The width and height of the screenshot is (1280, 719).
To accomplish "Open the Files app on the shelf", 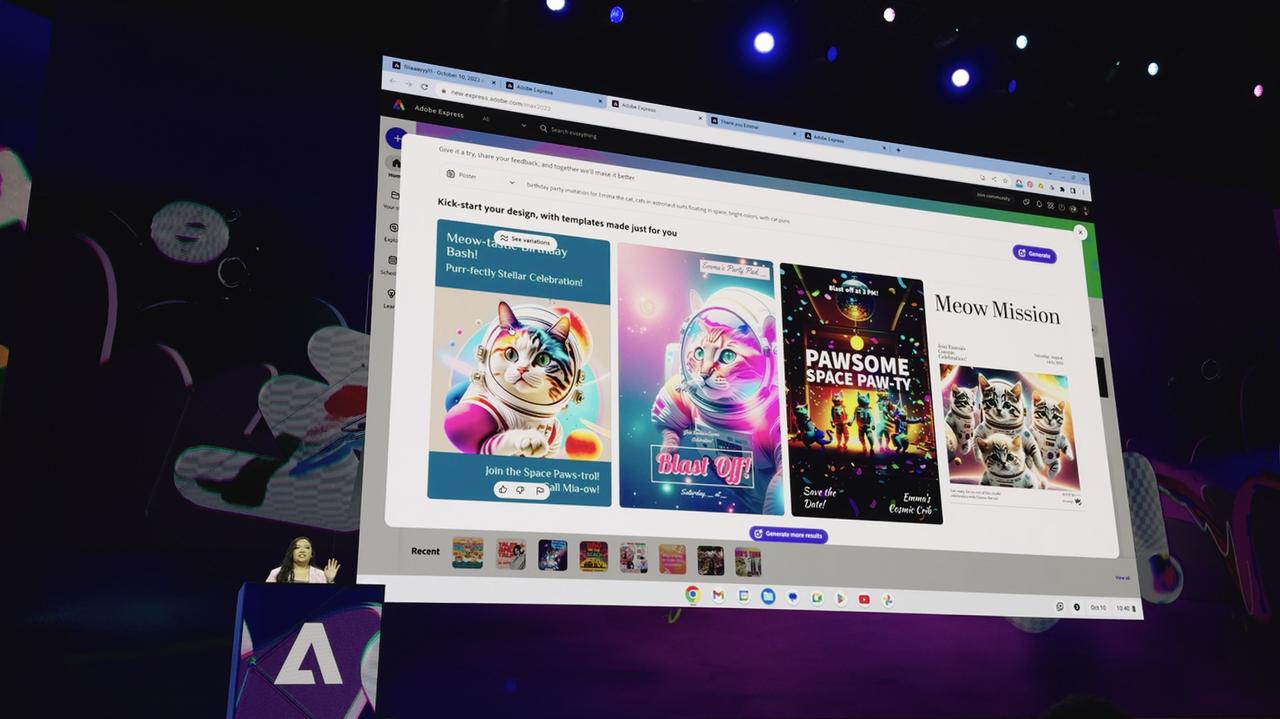I will coord(768,596).
